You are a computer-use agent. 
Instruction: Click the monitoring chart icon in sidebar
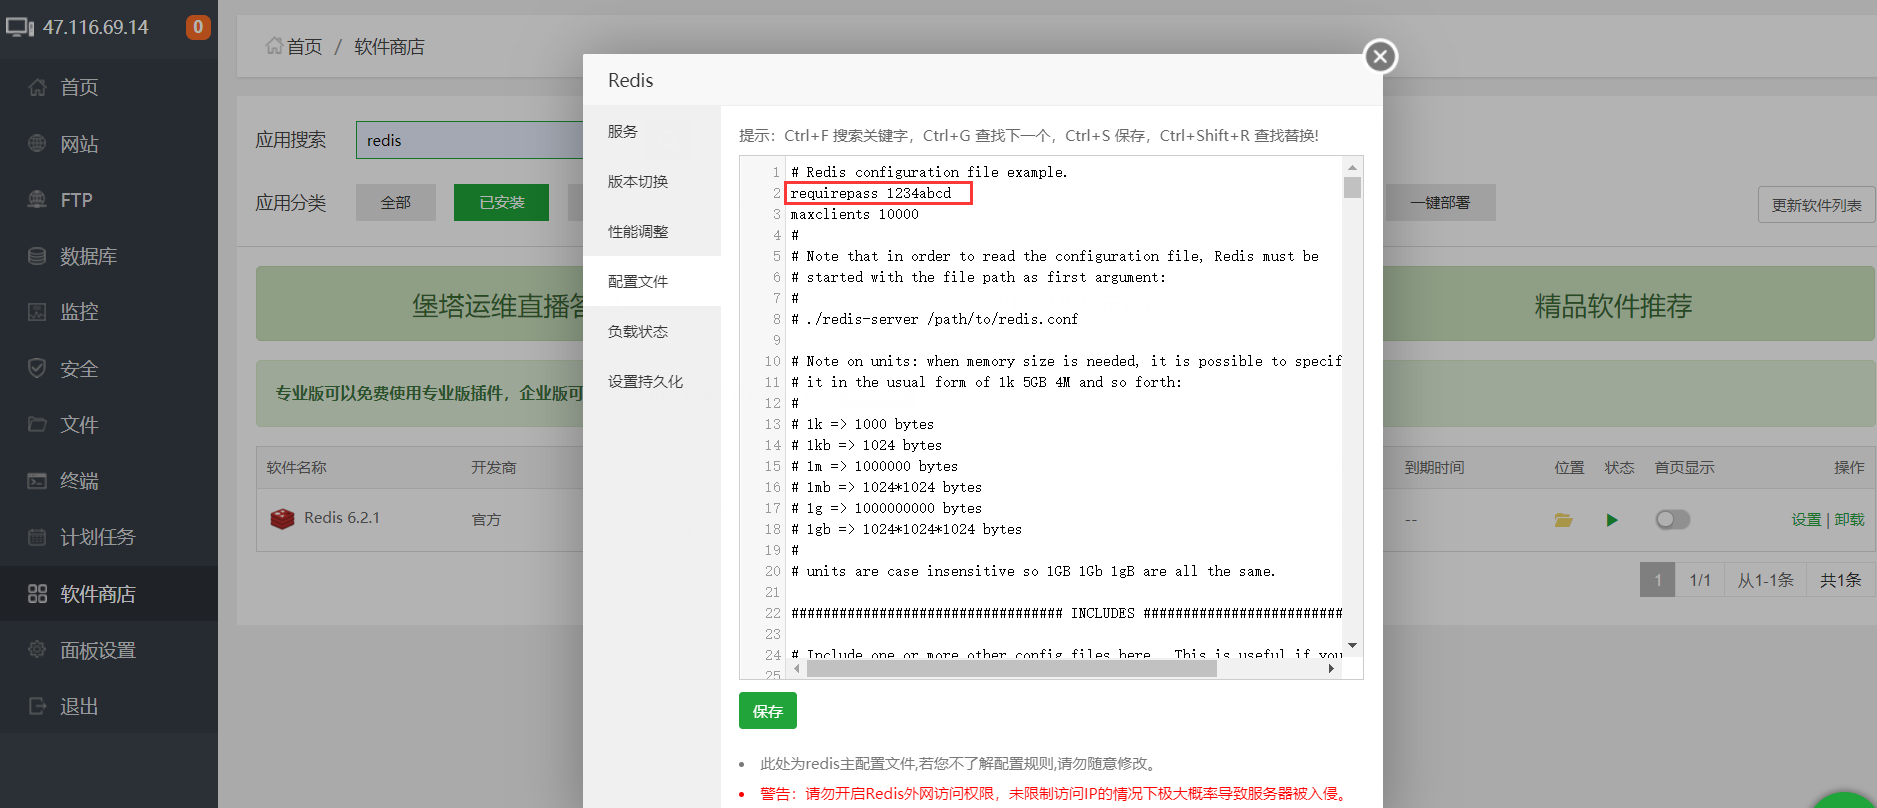click(37, 312)
